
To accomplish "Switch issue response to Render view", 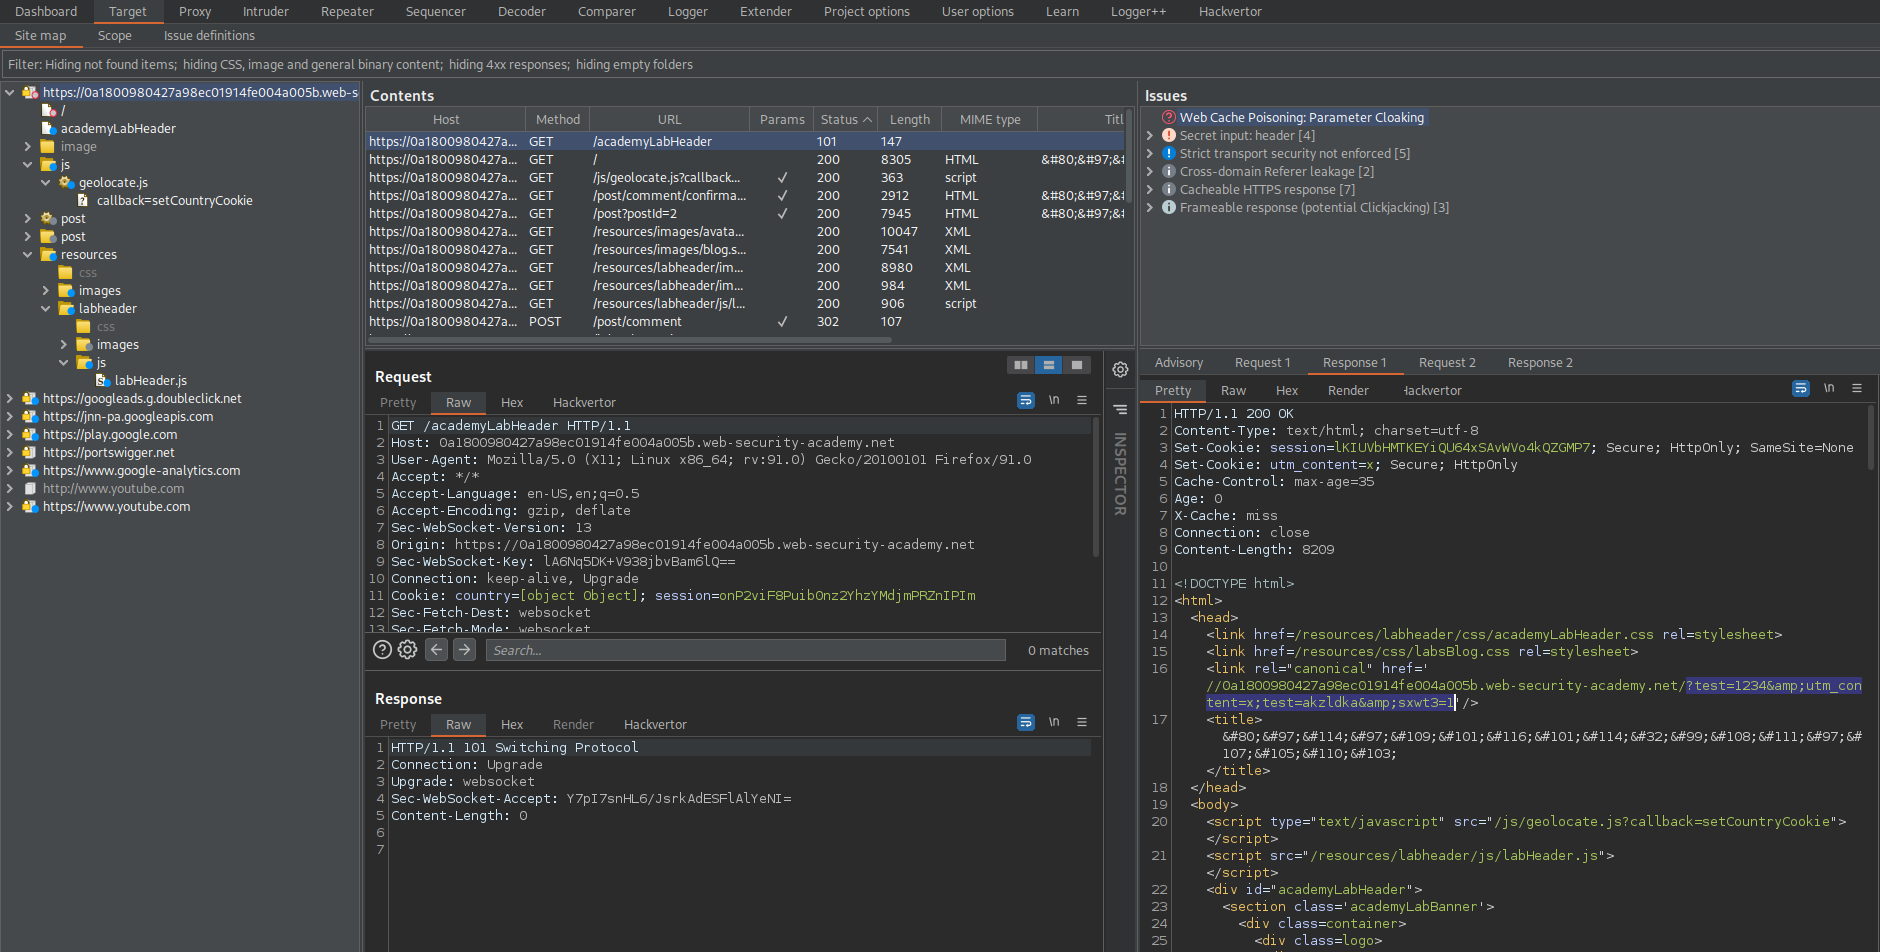I will coord(1348,391).
